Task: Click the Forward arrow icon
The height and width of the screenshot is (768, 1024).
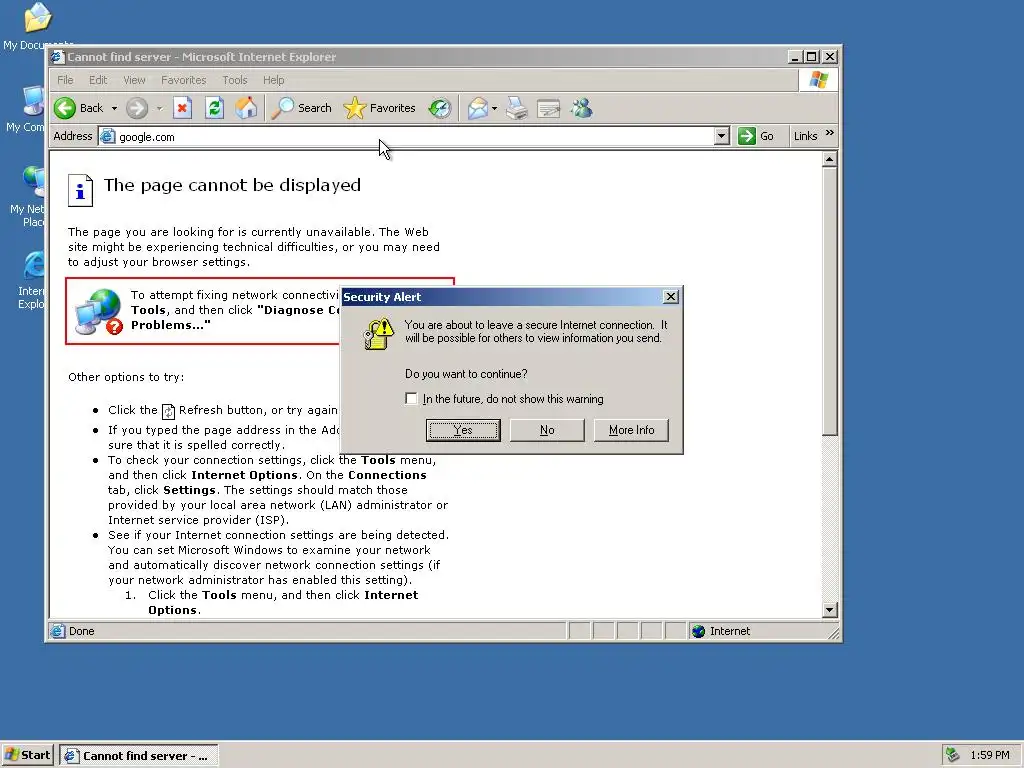Action: pyautogui.click(x=136, y=108)
